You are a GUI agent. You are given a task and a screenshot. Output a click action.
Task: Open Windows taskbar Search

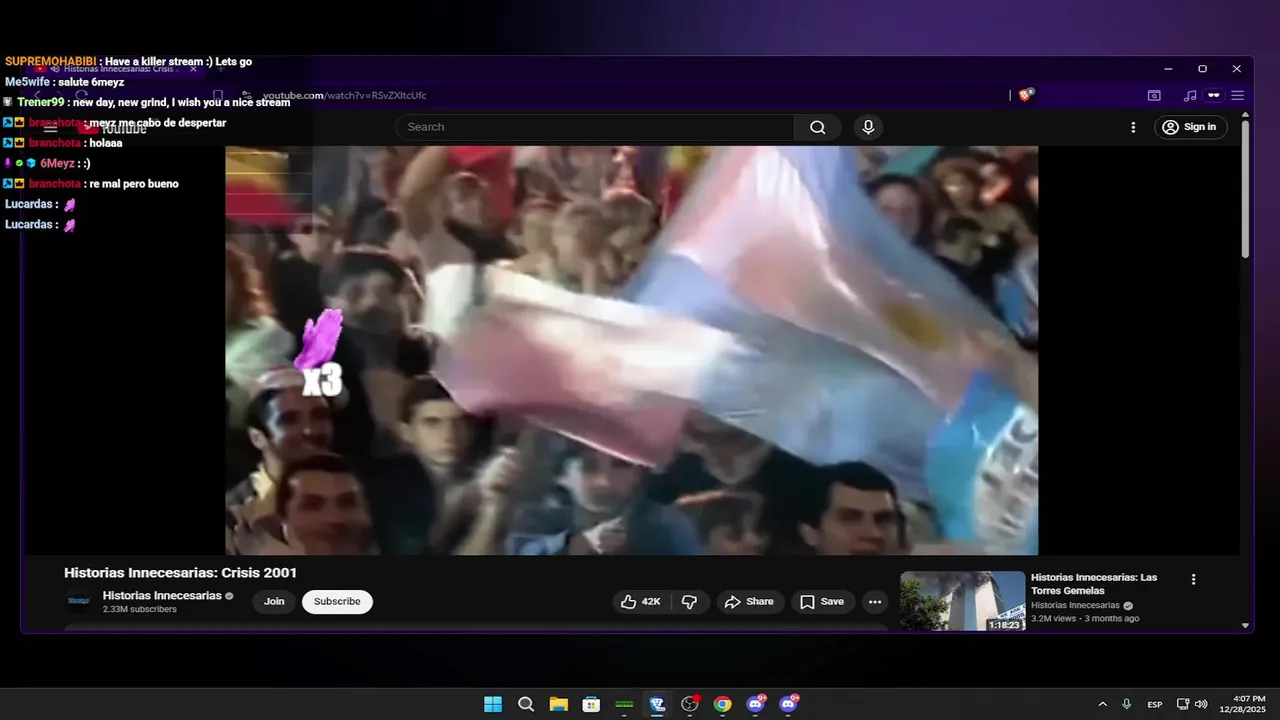[526, 704]
